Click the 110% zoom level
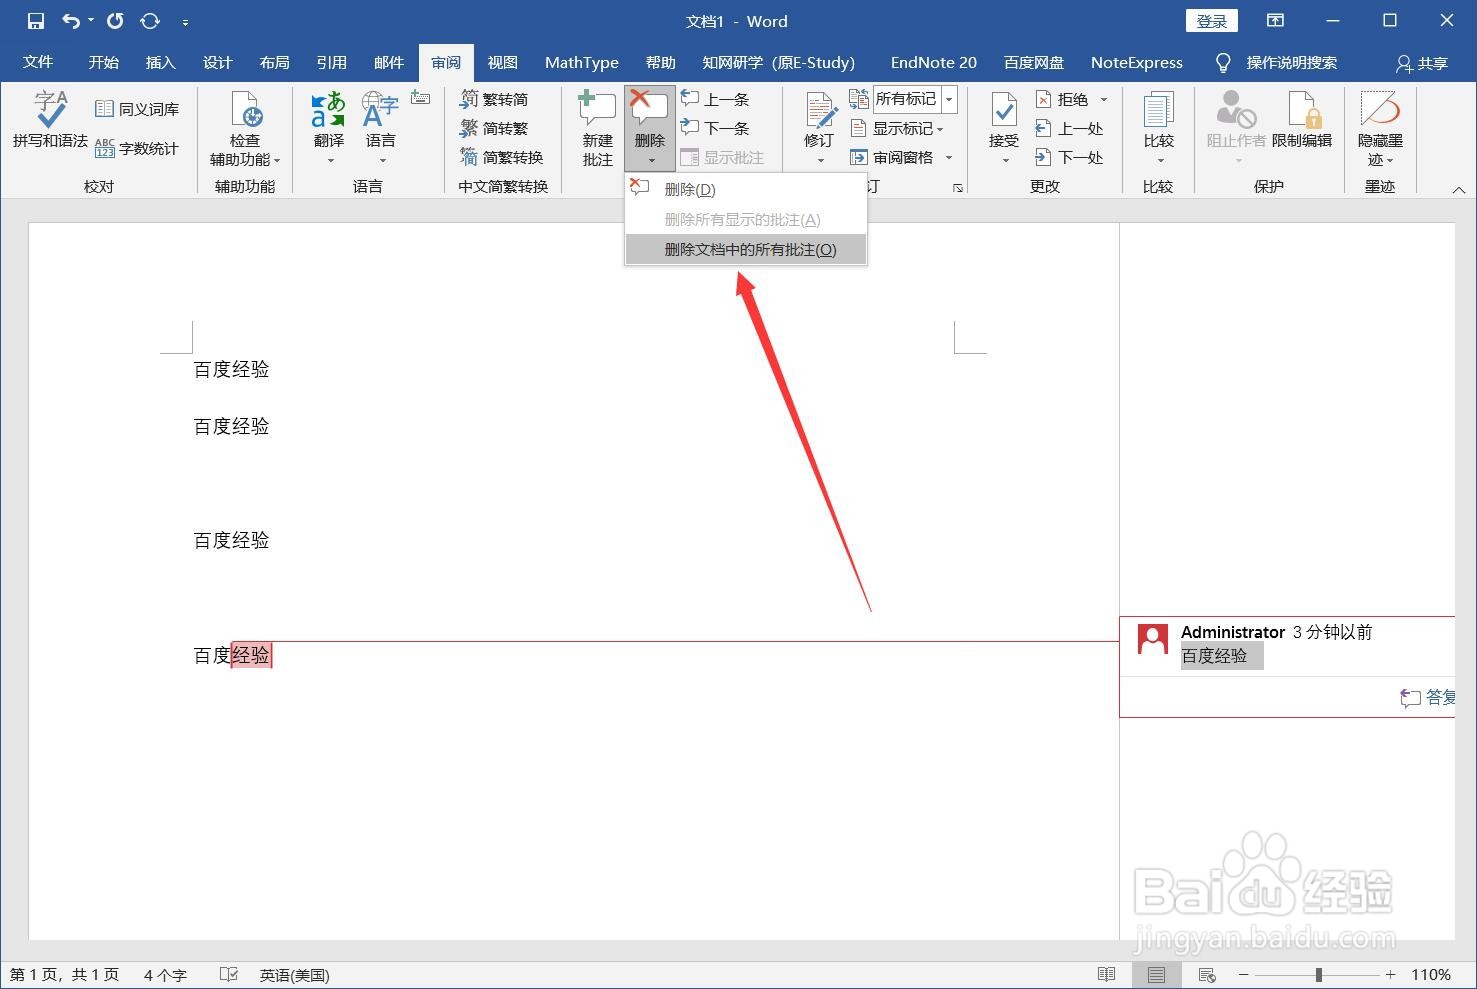1477x989 pixels. click(x=1430, y=975)
